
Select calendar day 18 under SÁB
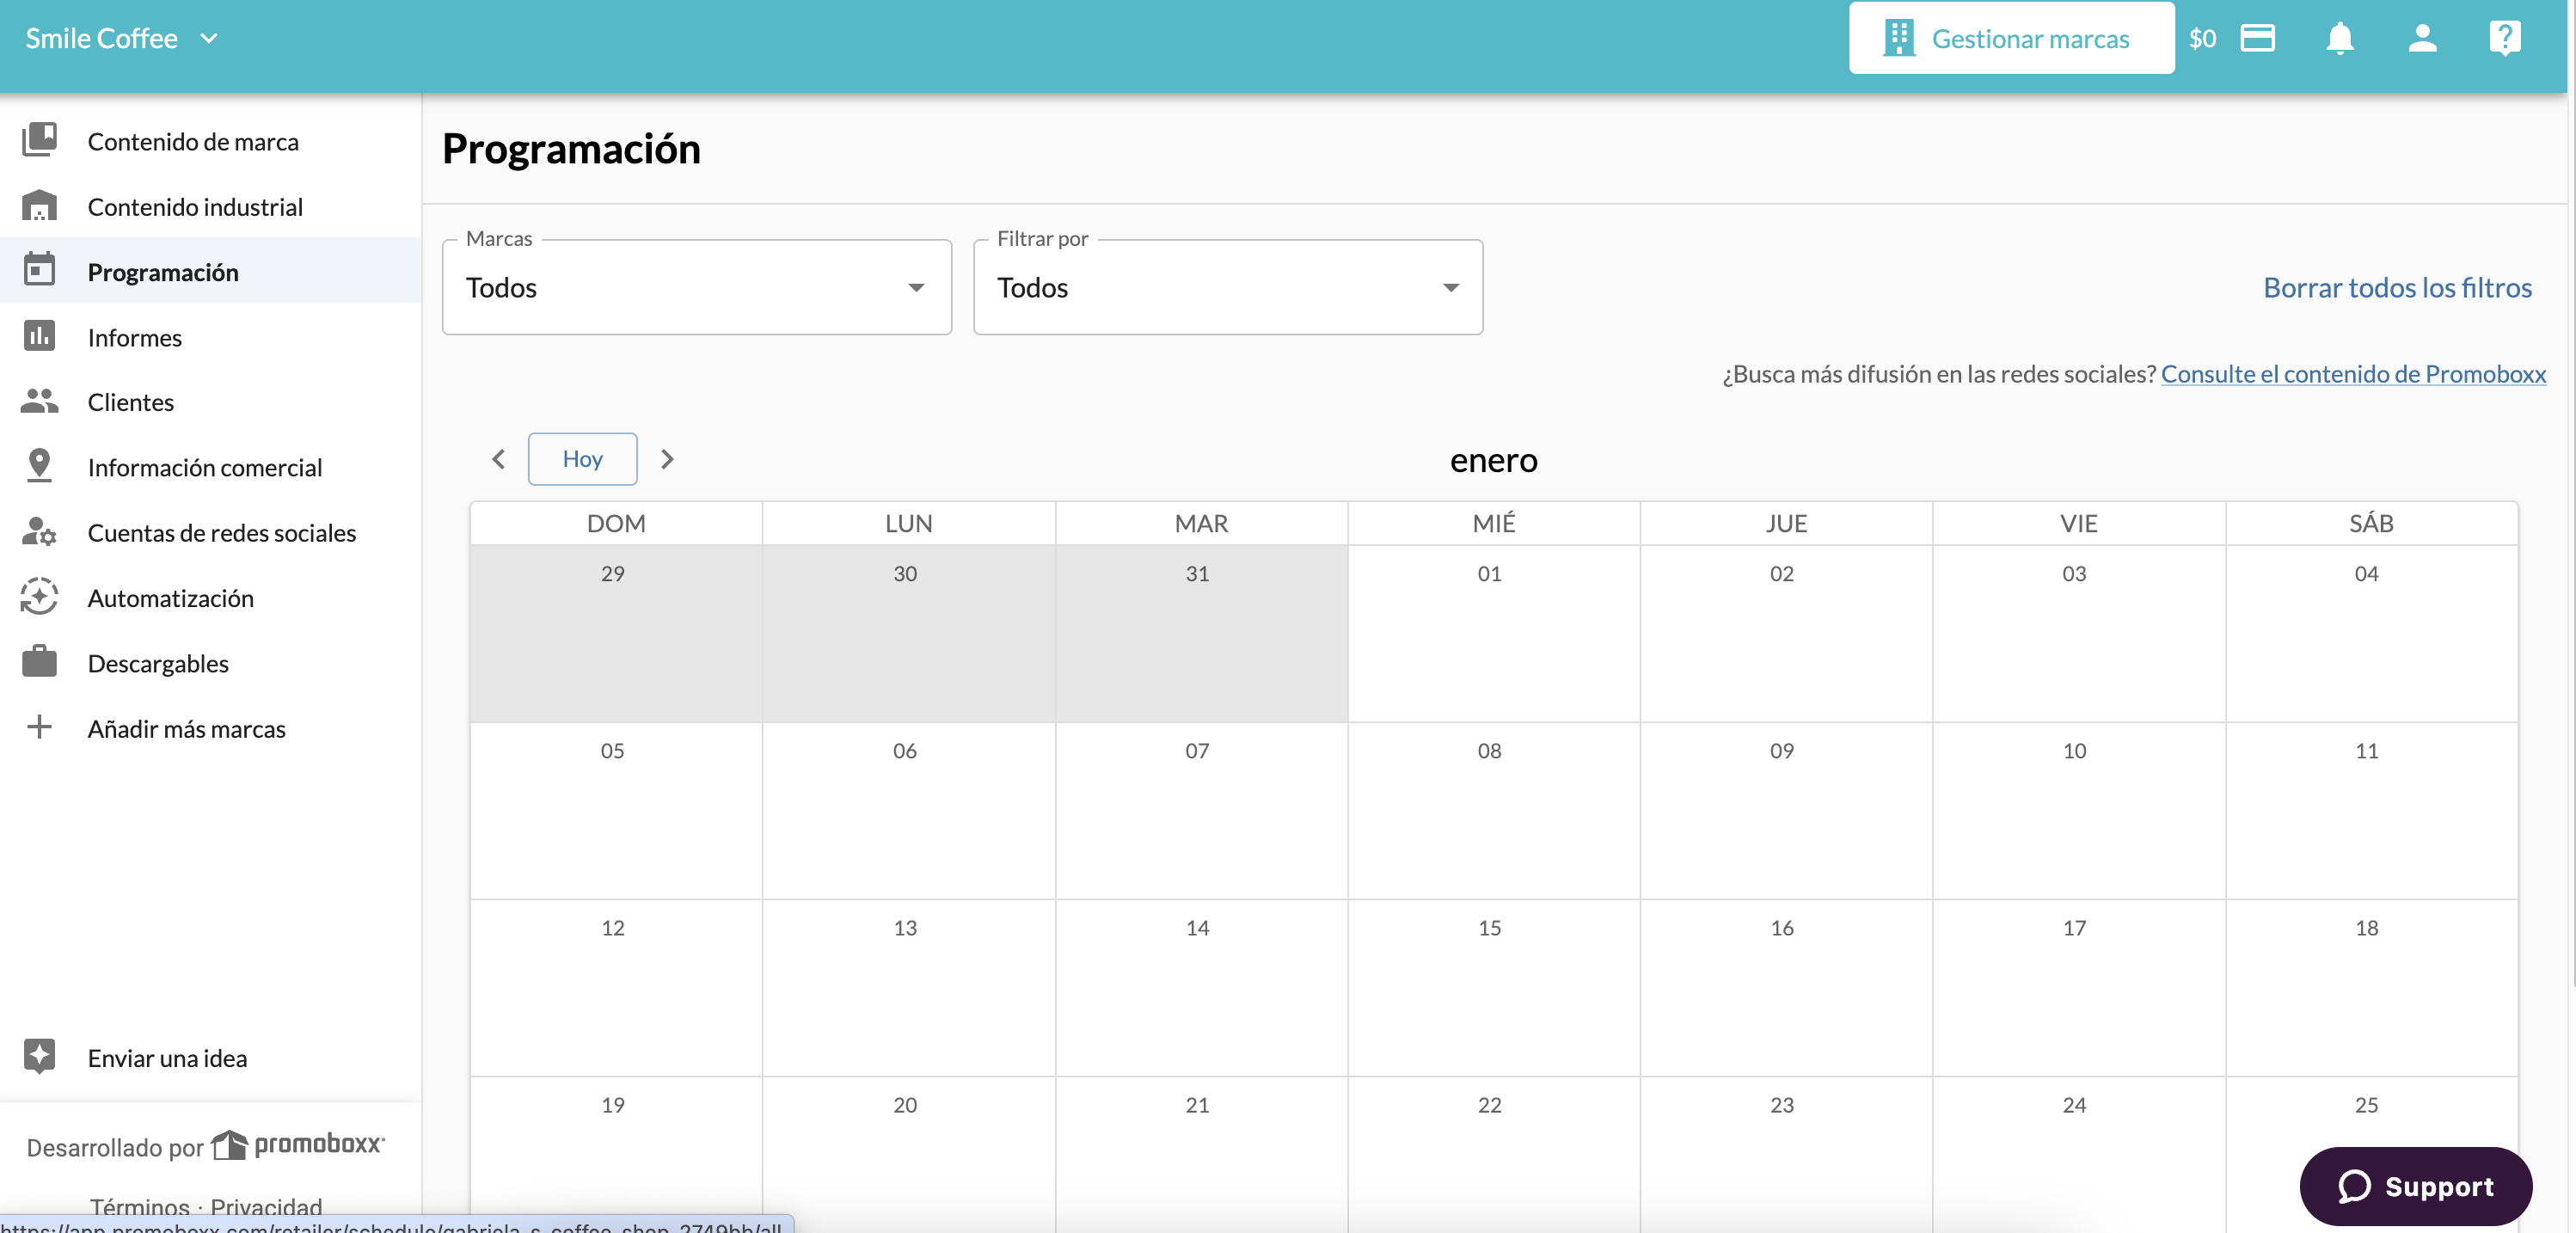pos(2371,988)
